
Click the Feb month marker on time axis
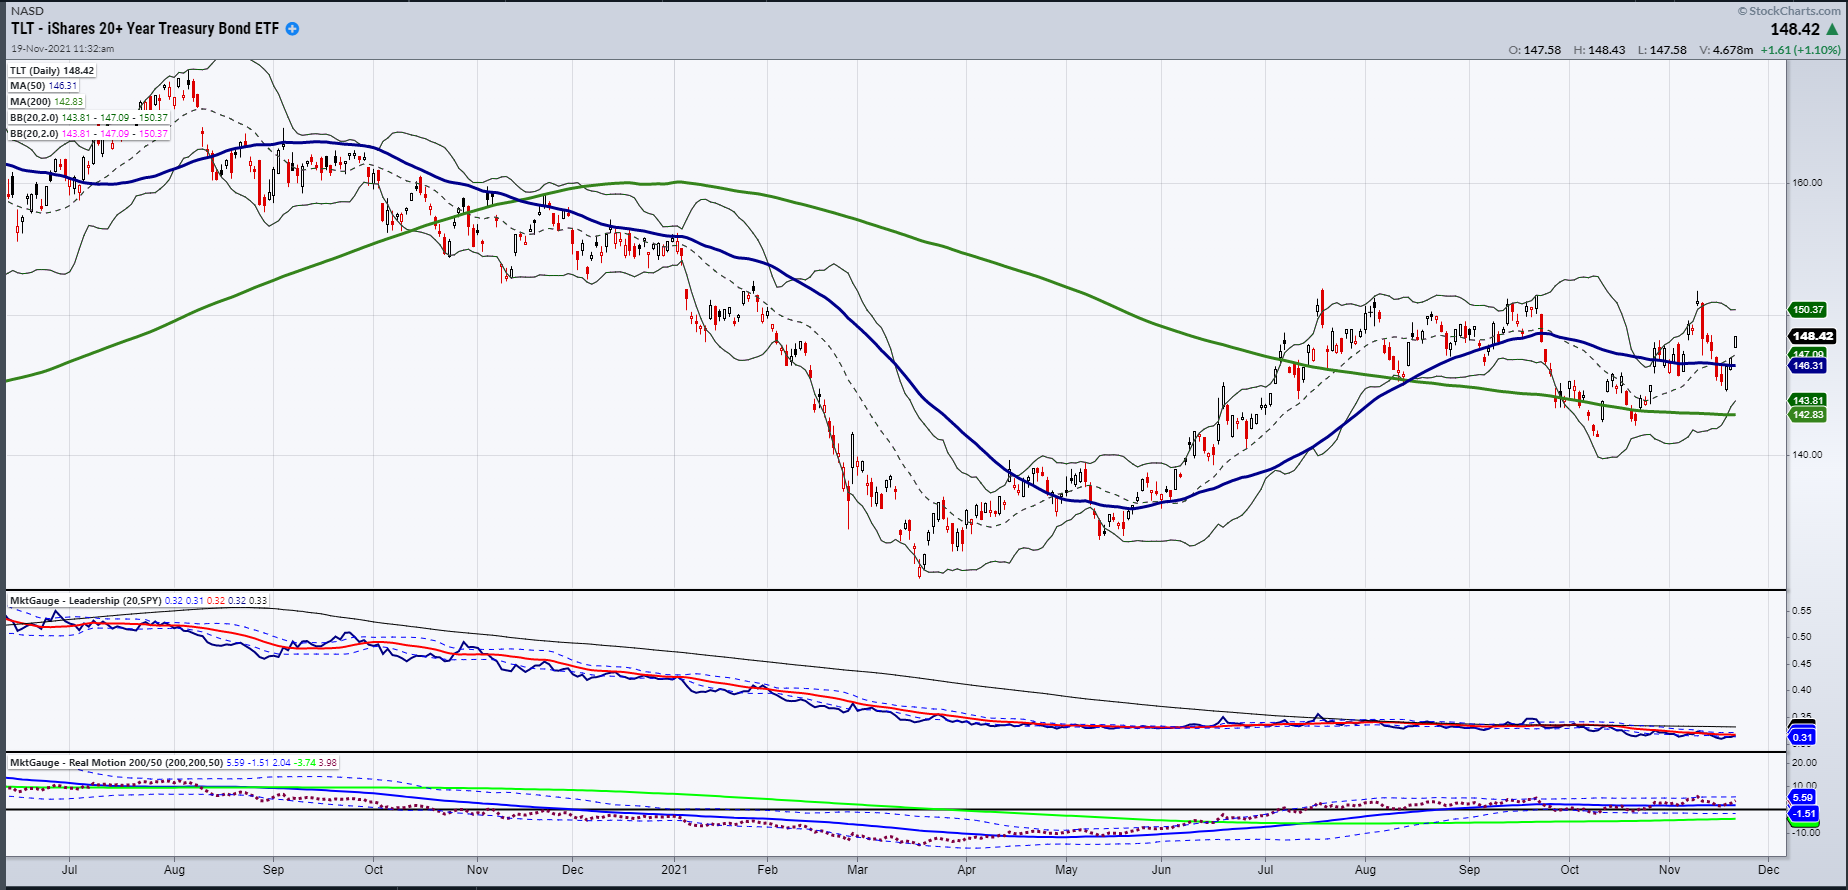[x=767, y=870]
